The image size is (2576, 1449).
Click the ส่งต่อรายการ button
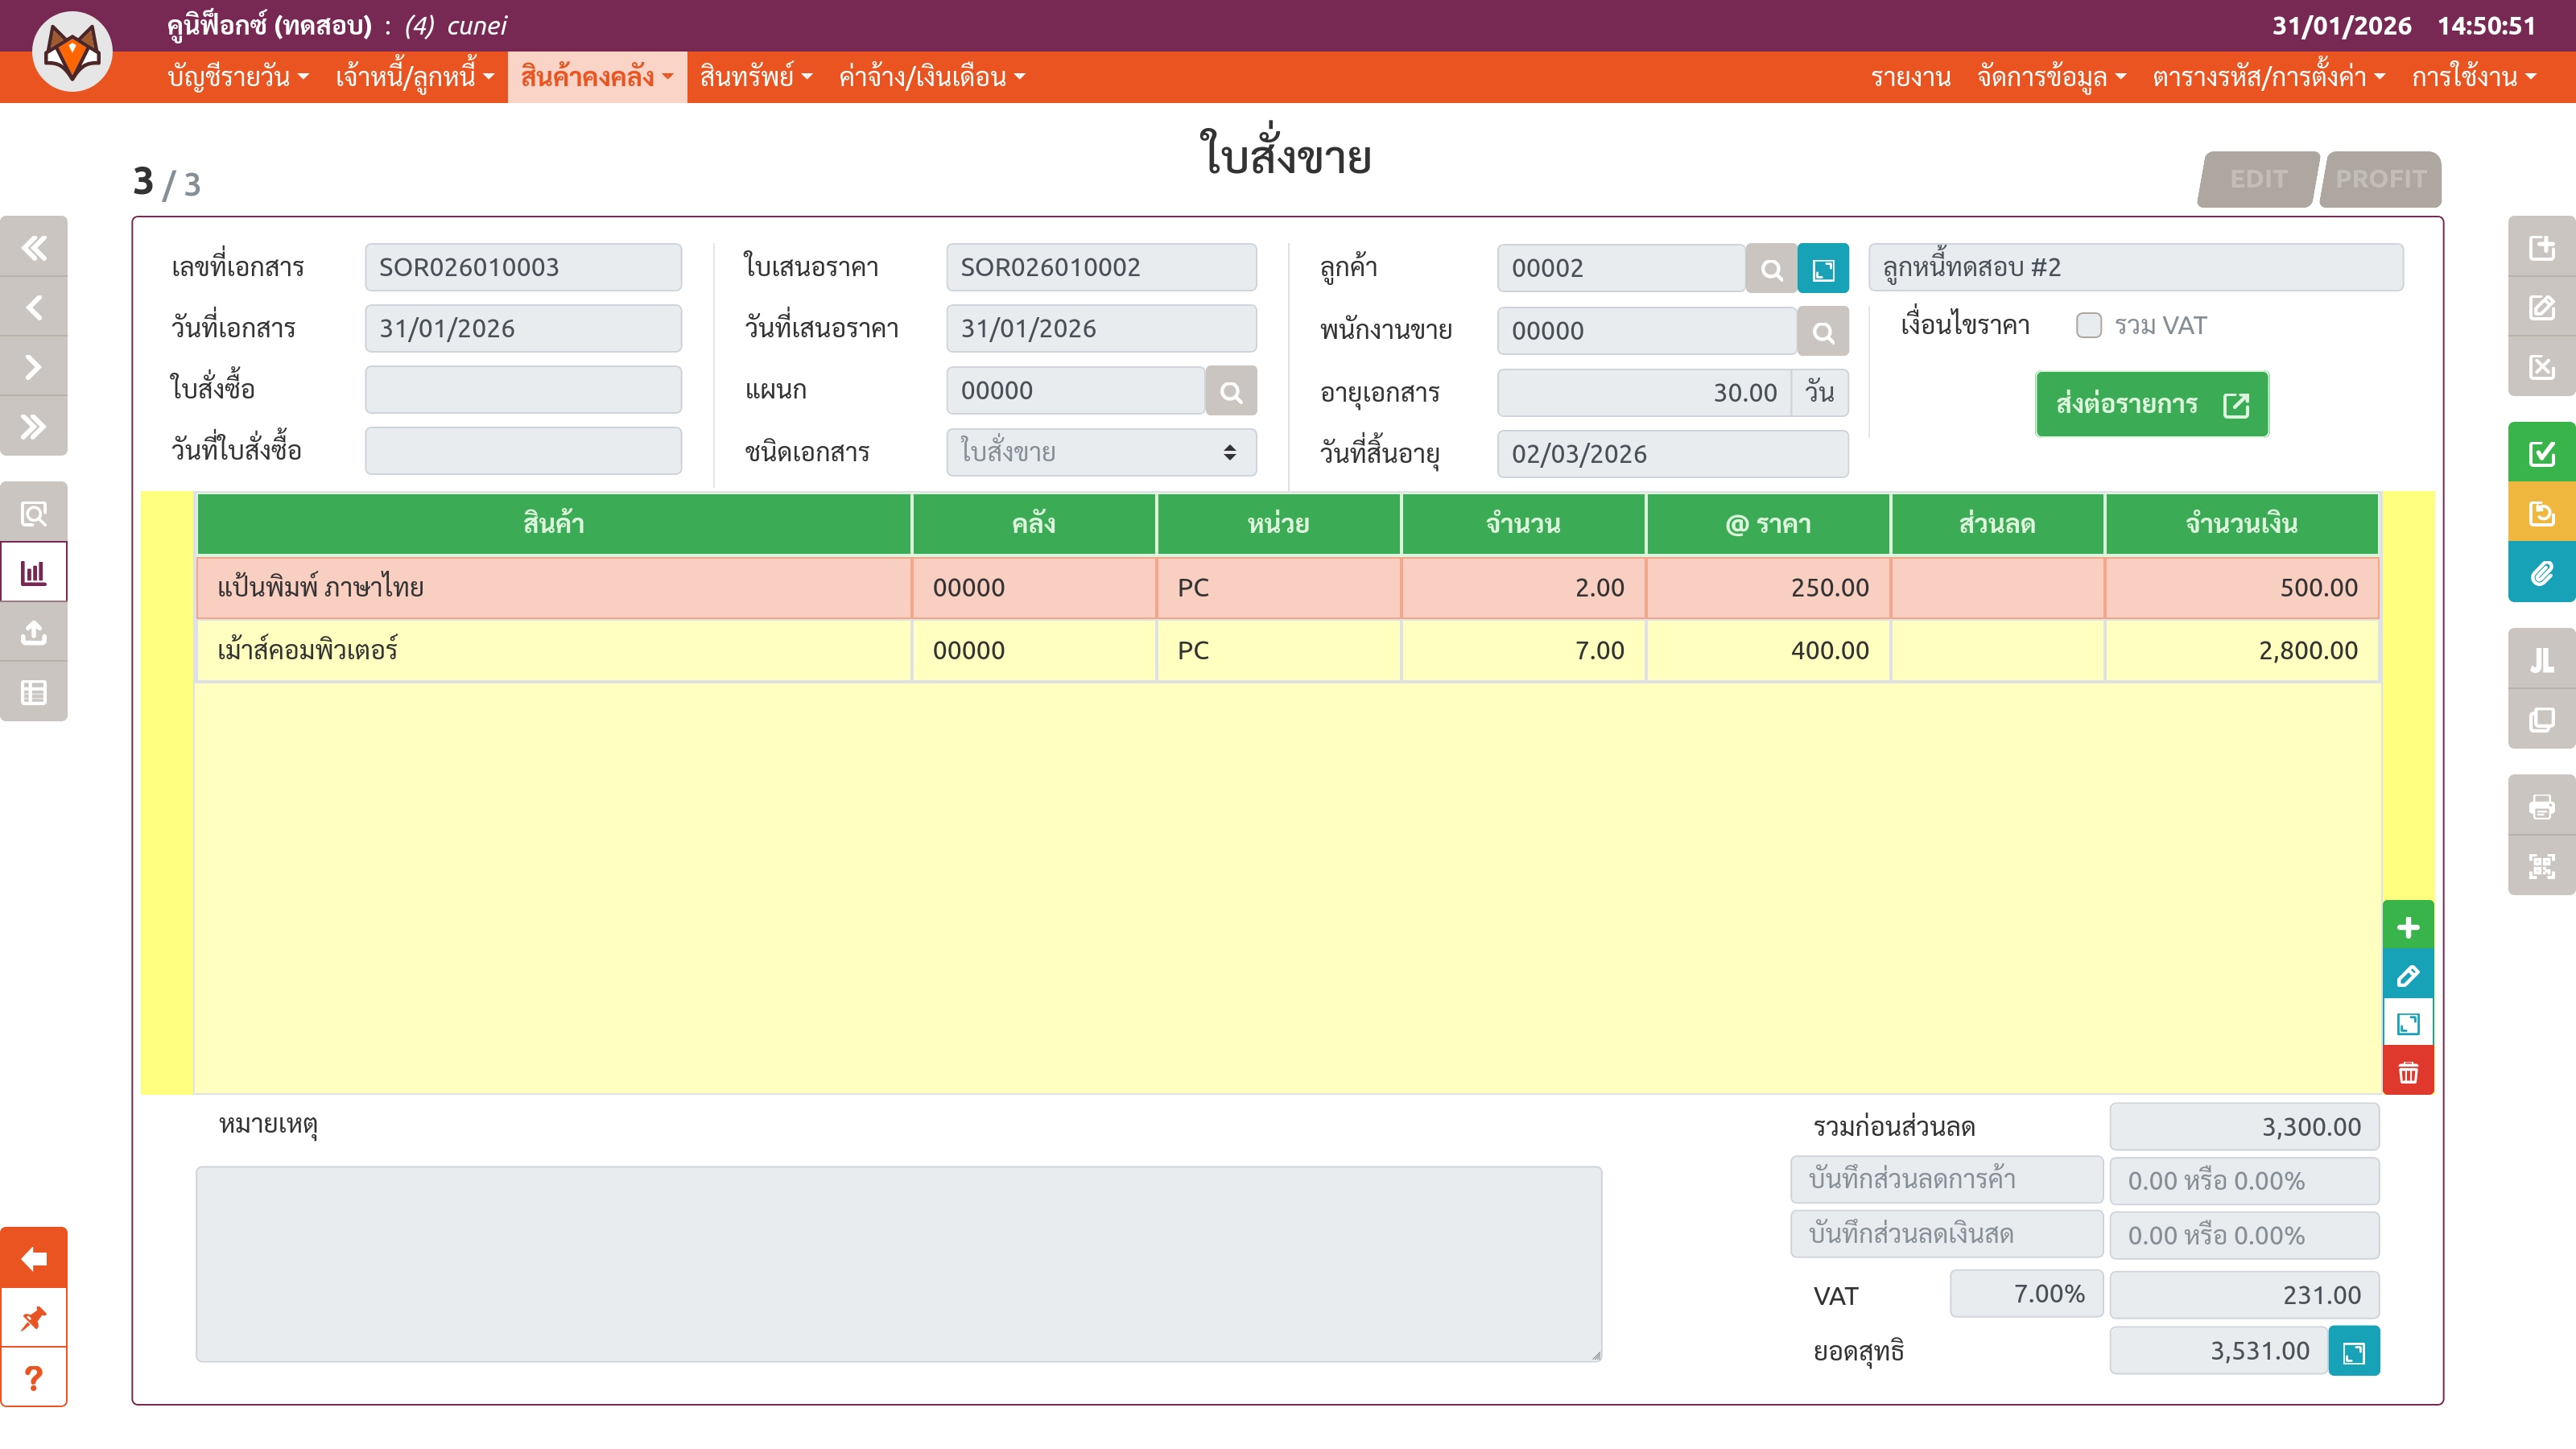[2151, 404]
